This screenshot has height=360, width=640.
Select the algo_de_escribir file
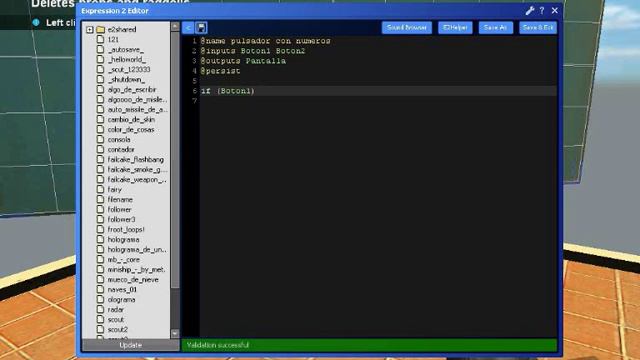click(x=131, y=89)
